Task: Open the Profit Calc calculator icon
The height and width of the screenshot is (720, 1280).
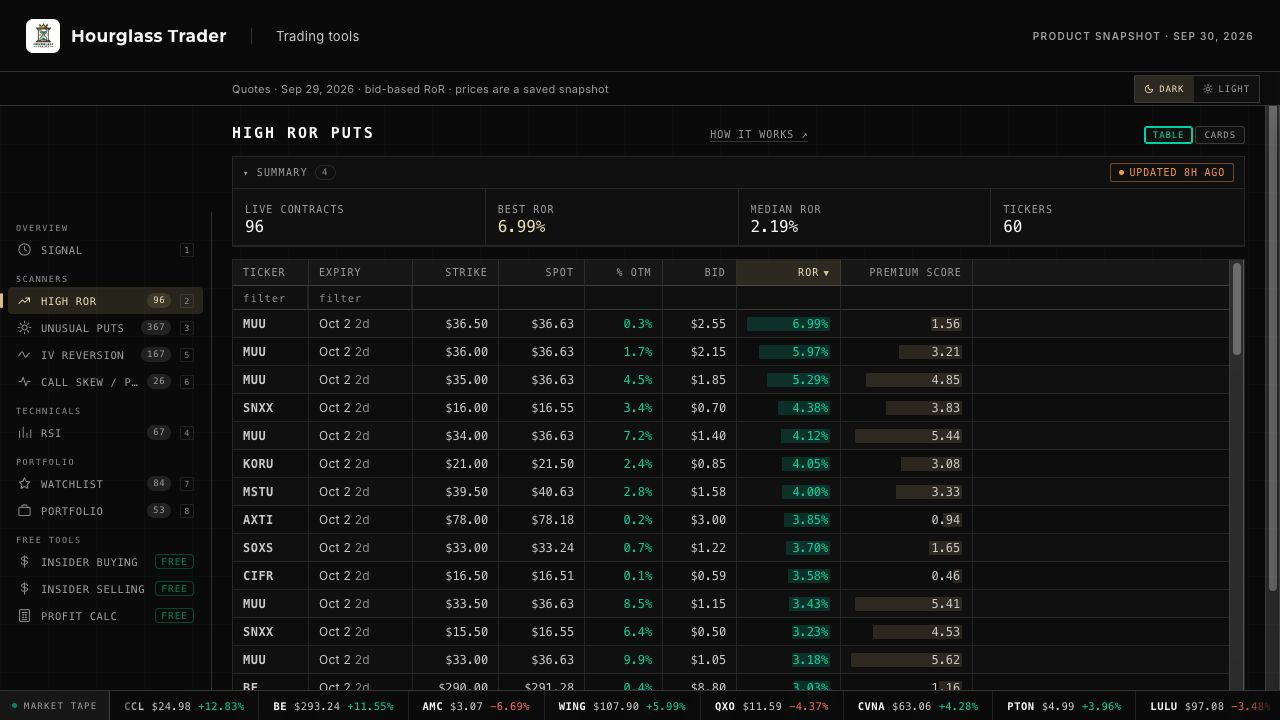Action: point(24,616)
